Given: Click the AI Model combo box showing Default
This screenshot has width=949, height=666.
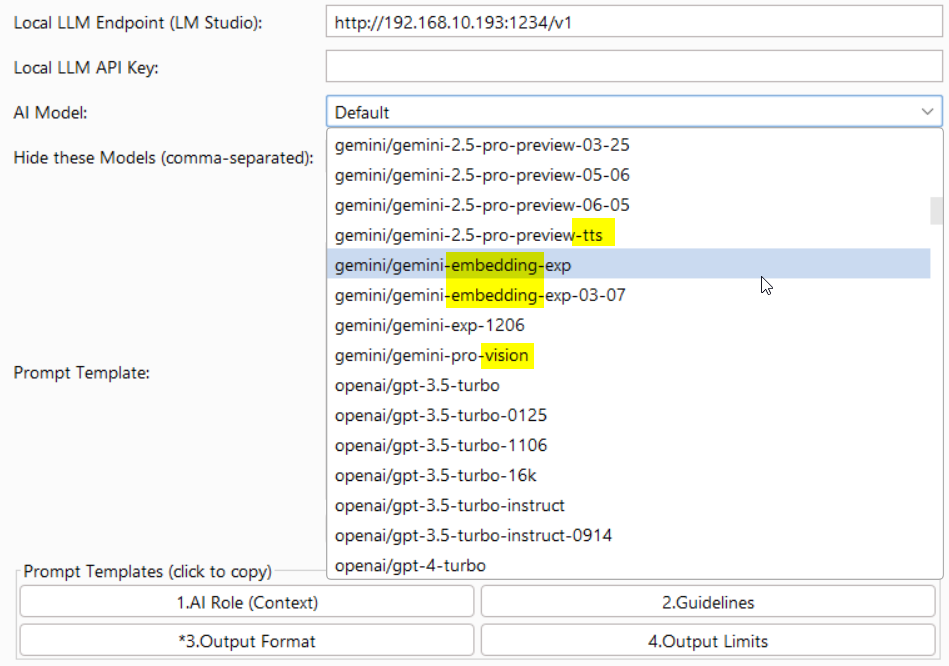Looking at the screenshot, I should coord(634,112).
